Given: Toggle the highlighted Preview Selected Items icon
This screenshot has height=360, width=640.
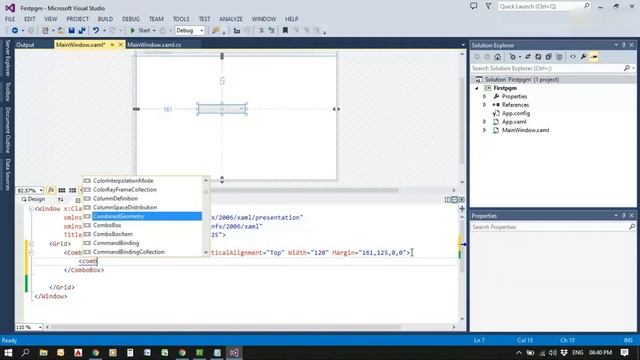Looking at the screenshot, I should pos(594,57).
